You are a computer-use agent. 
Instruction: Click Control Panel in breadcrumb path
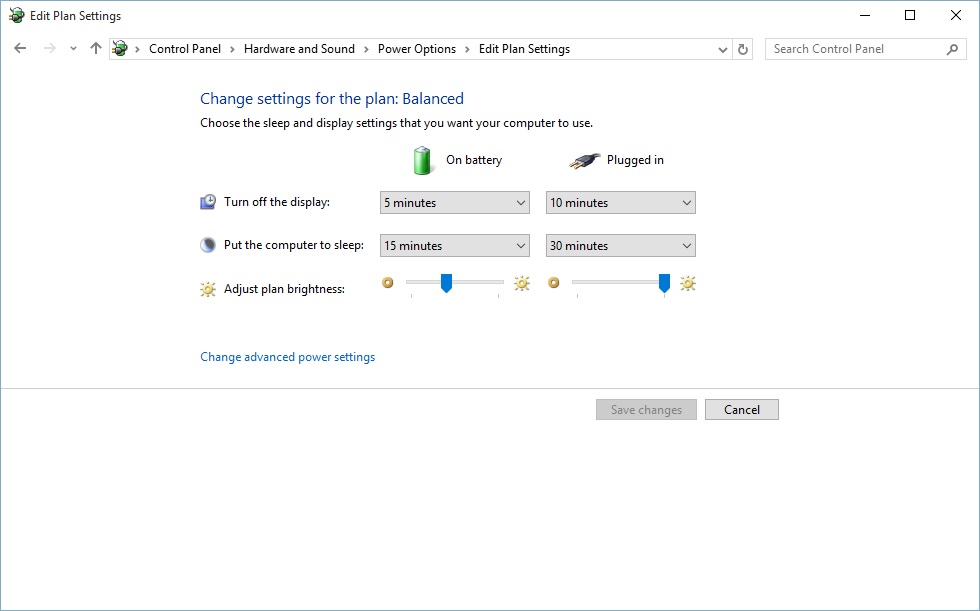tap(185, 49)
